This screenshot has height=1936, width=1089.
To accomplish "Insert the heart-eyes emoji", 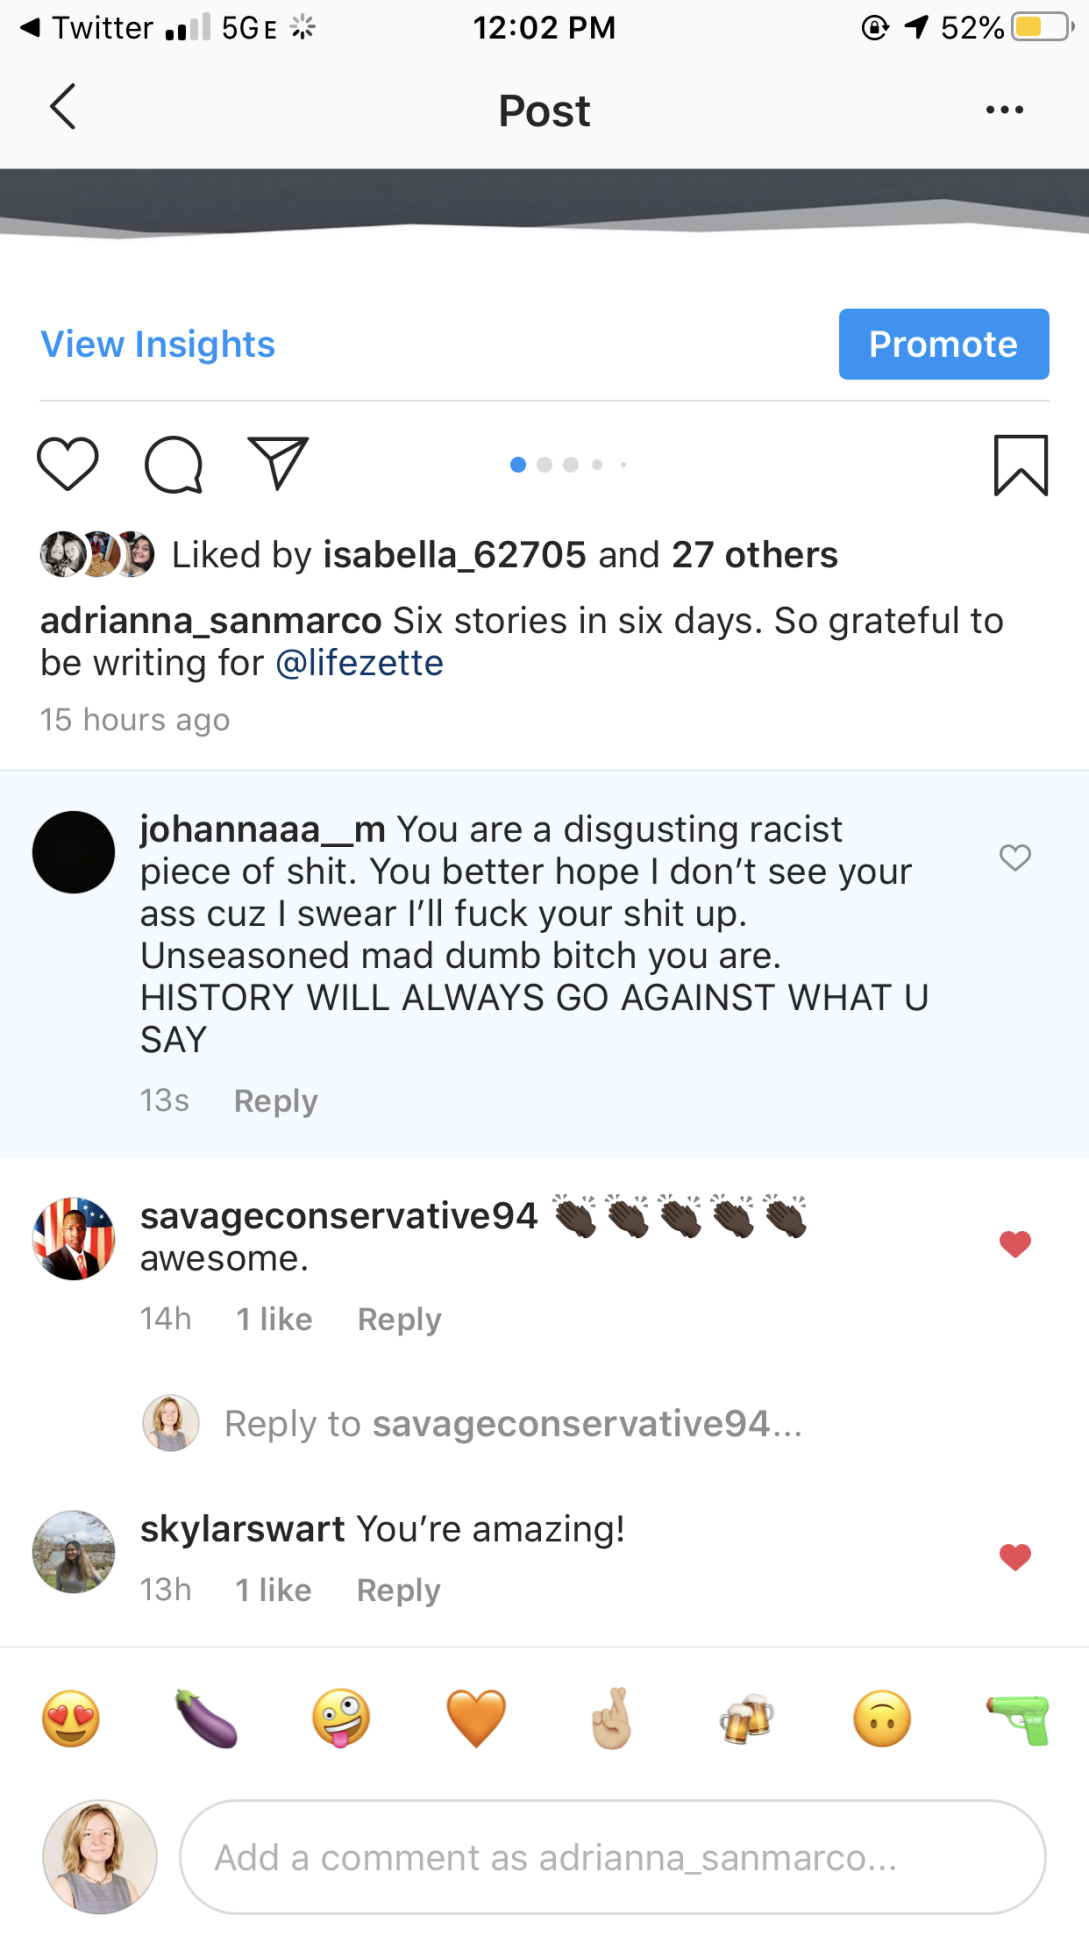I will click(x=71, y=1719).
